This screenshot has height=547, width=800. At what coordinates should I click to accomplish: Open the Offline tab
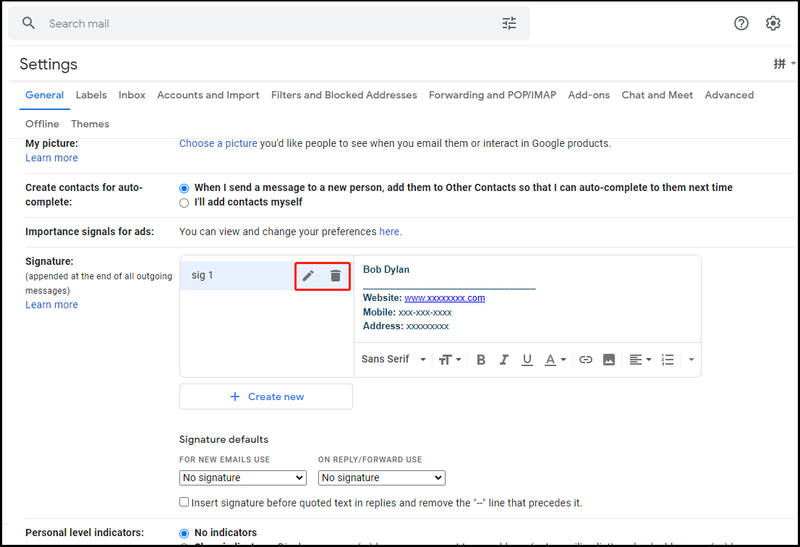42,124
